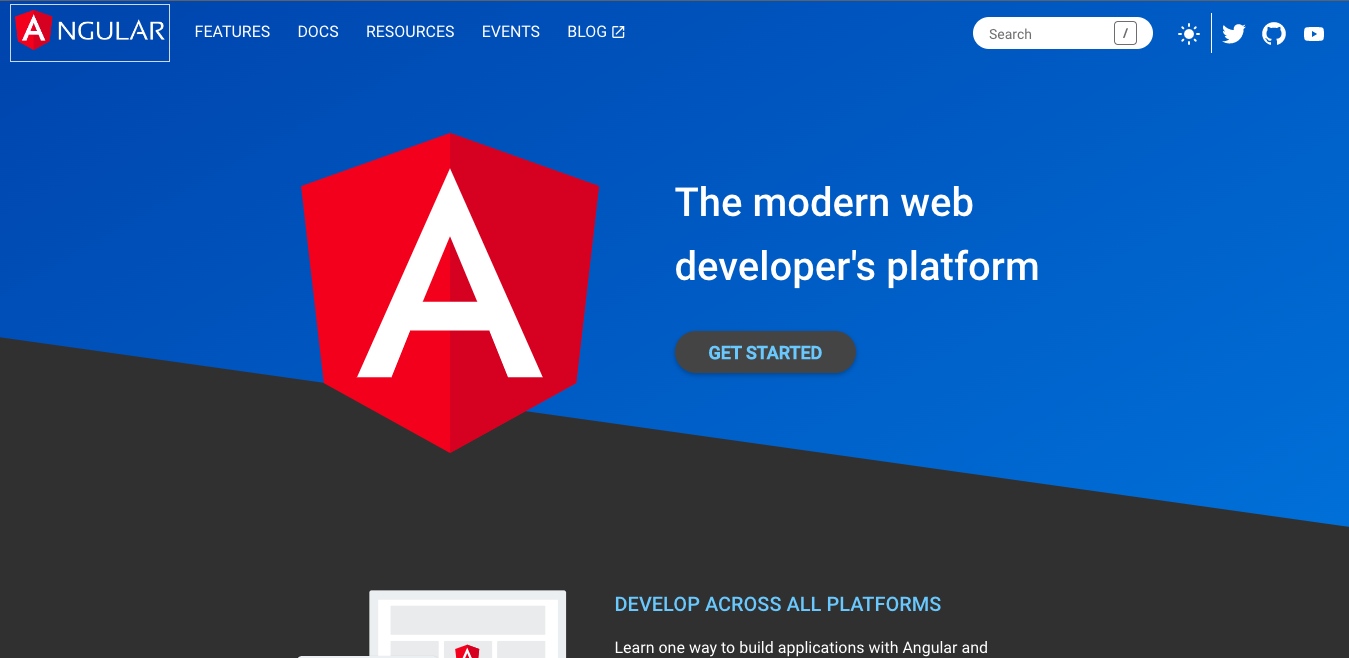The width and height of the screenshot is (1349, 658).
Task: Toggle light/dark theme with sun icon
Action: [1188, 34]
